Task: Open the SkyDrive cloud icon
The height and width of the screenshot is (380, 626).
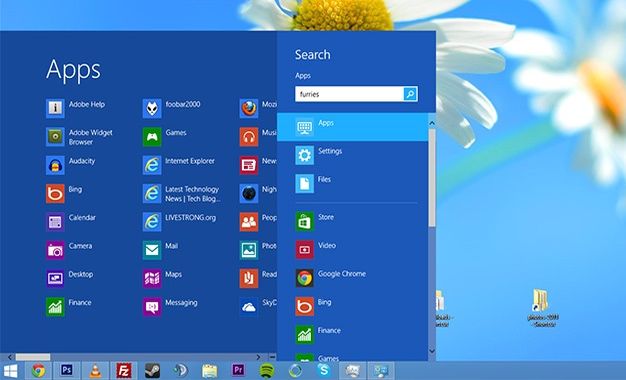Action: coord(249,307)
